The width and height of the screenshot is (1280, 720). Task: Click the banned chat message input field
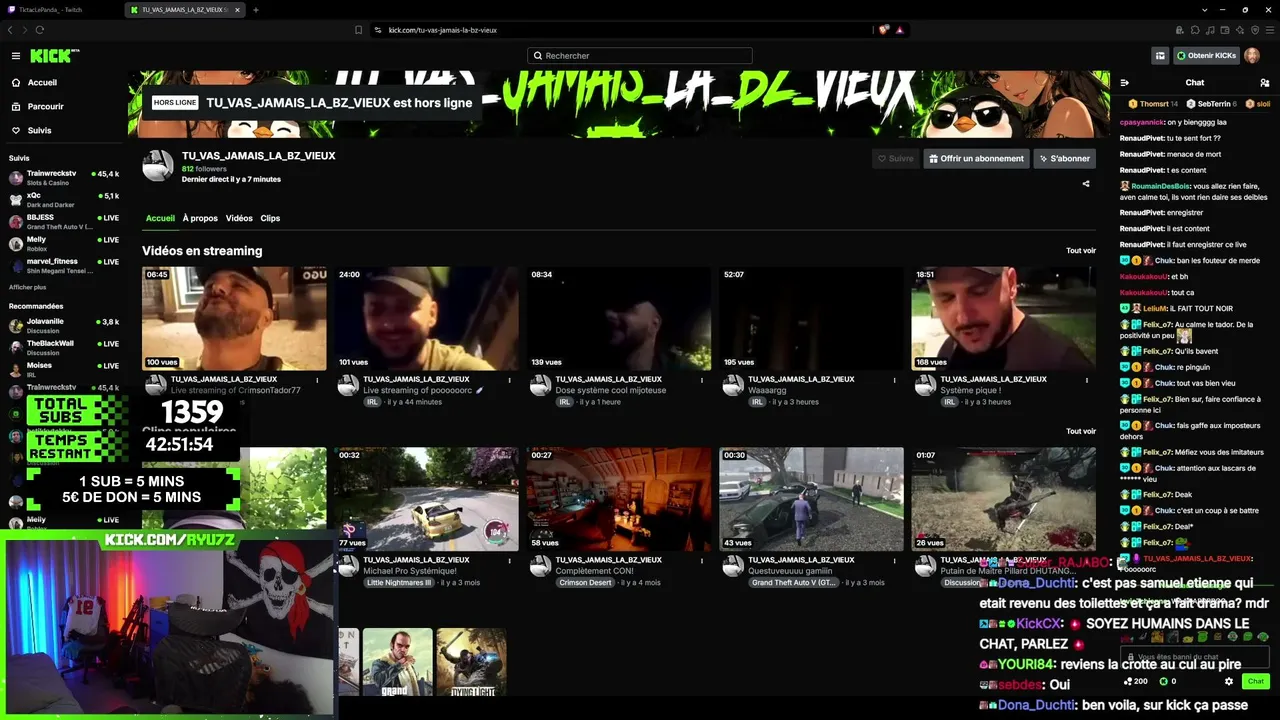pos(1195,657)
